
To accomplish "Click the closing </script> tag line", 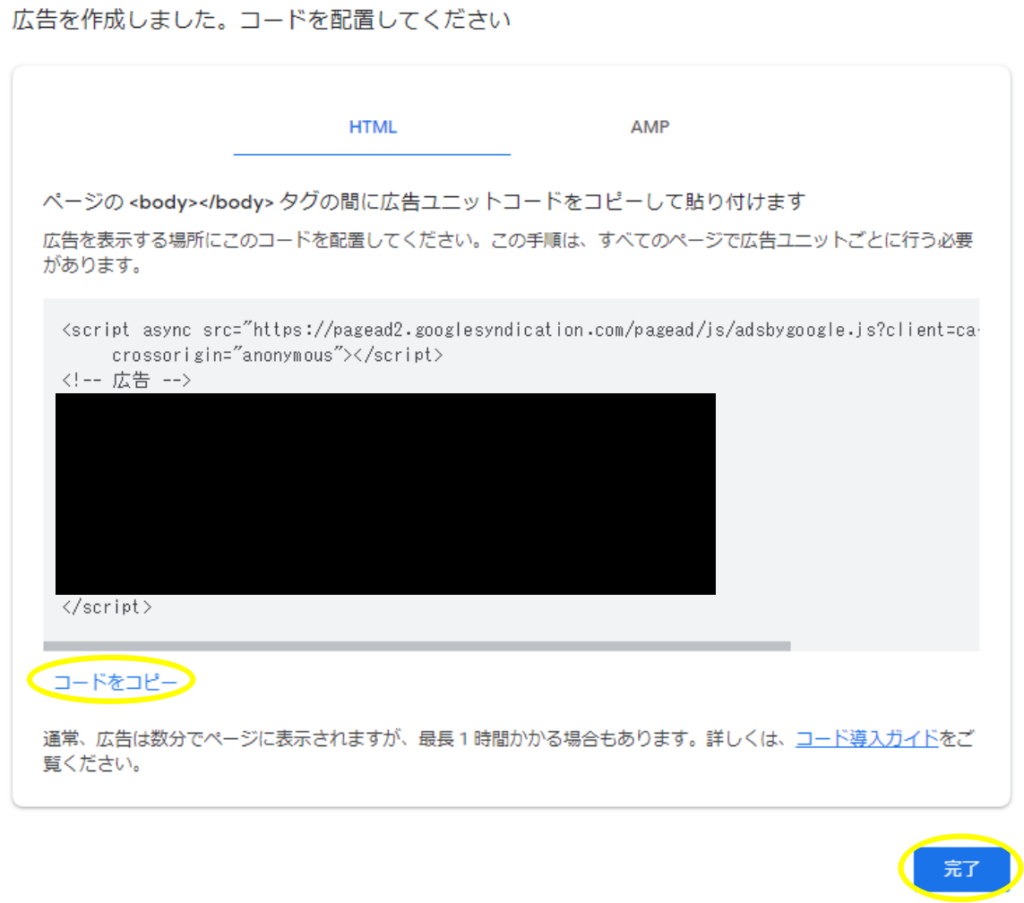I will tap(106, 607).
